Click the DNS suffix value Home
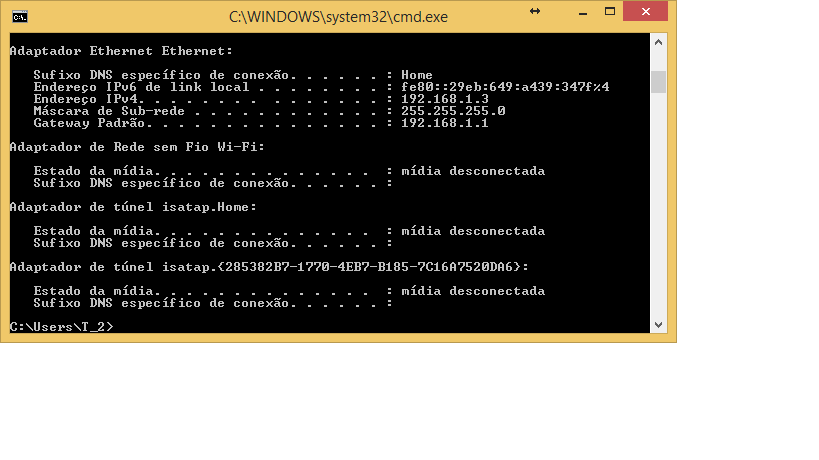 click(x=417, y=75)
